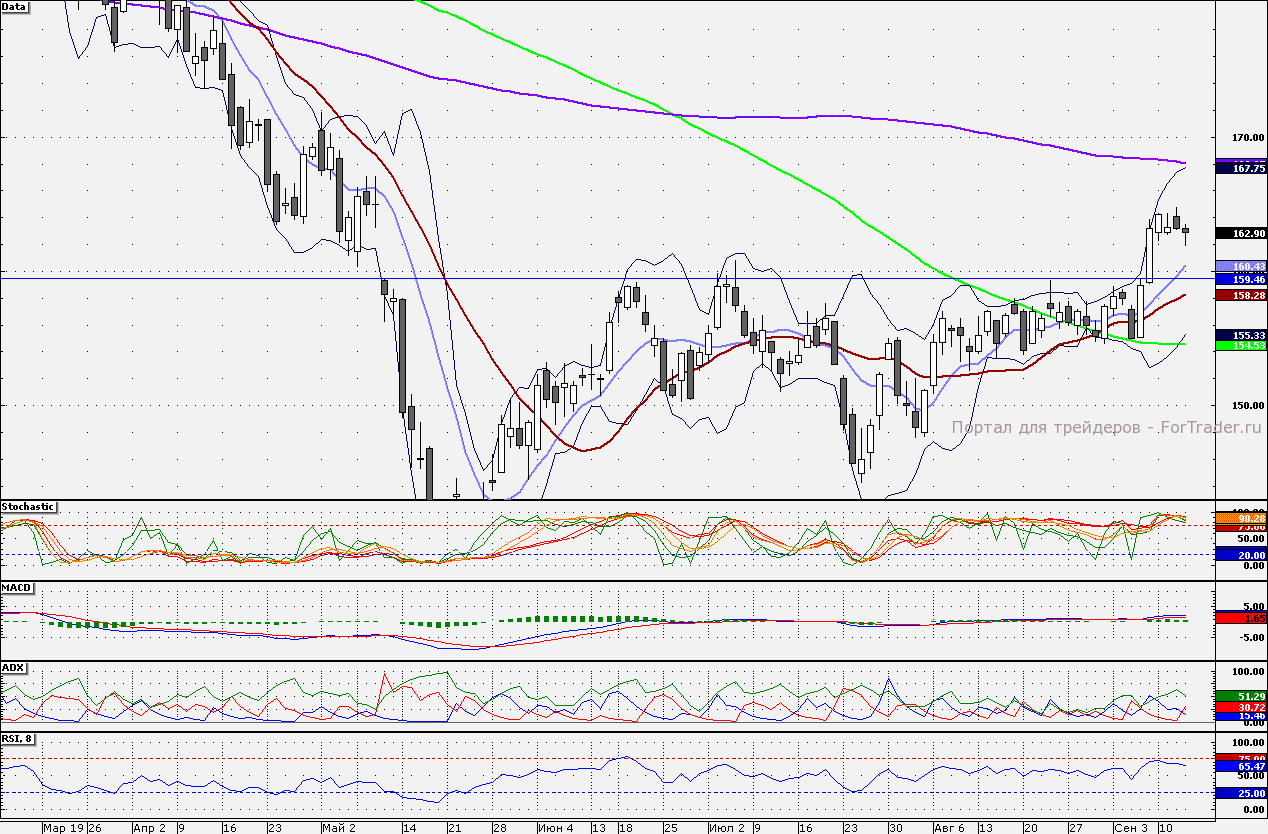Screen dimensions: 1268x834
Task: Click the 25.00 RSI level tag
Action: (x=1241, y=793)
